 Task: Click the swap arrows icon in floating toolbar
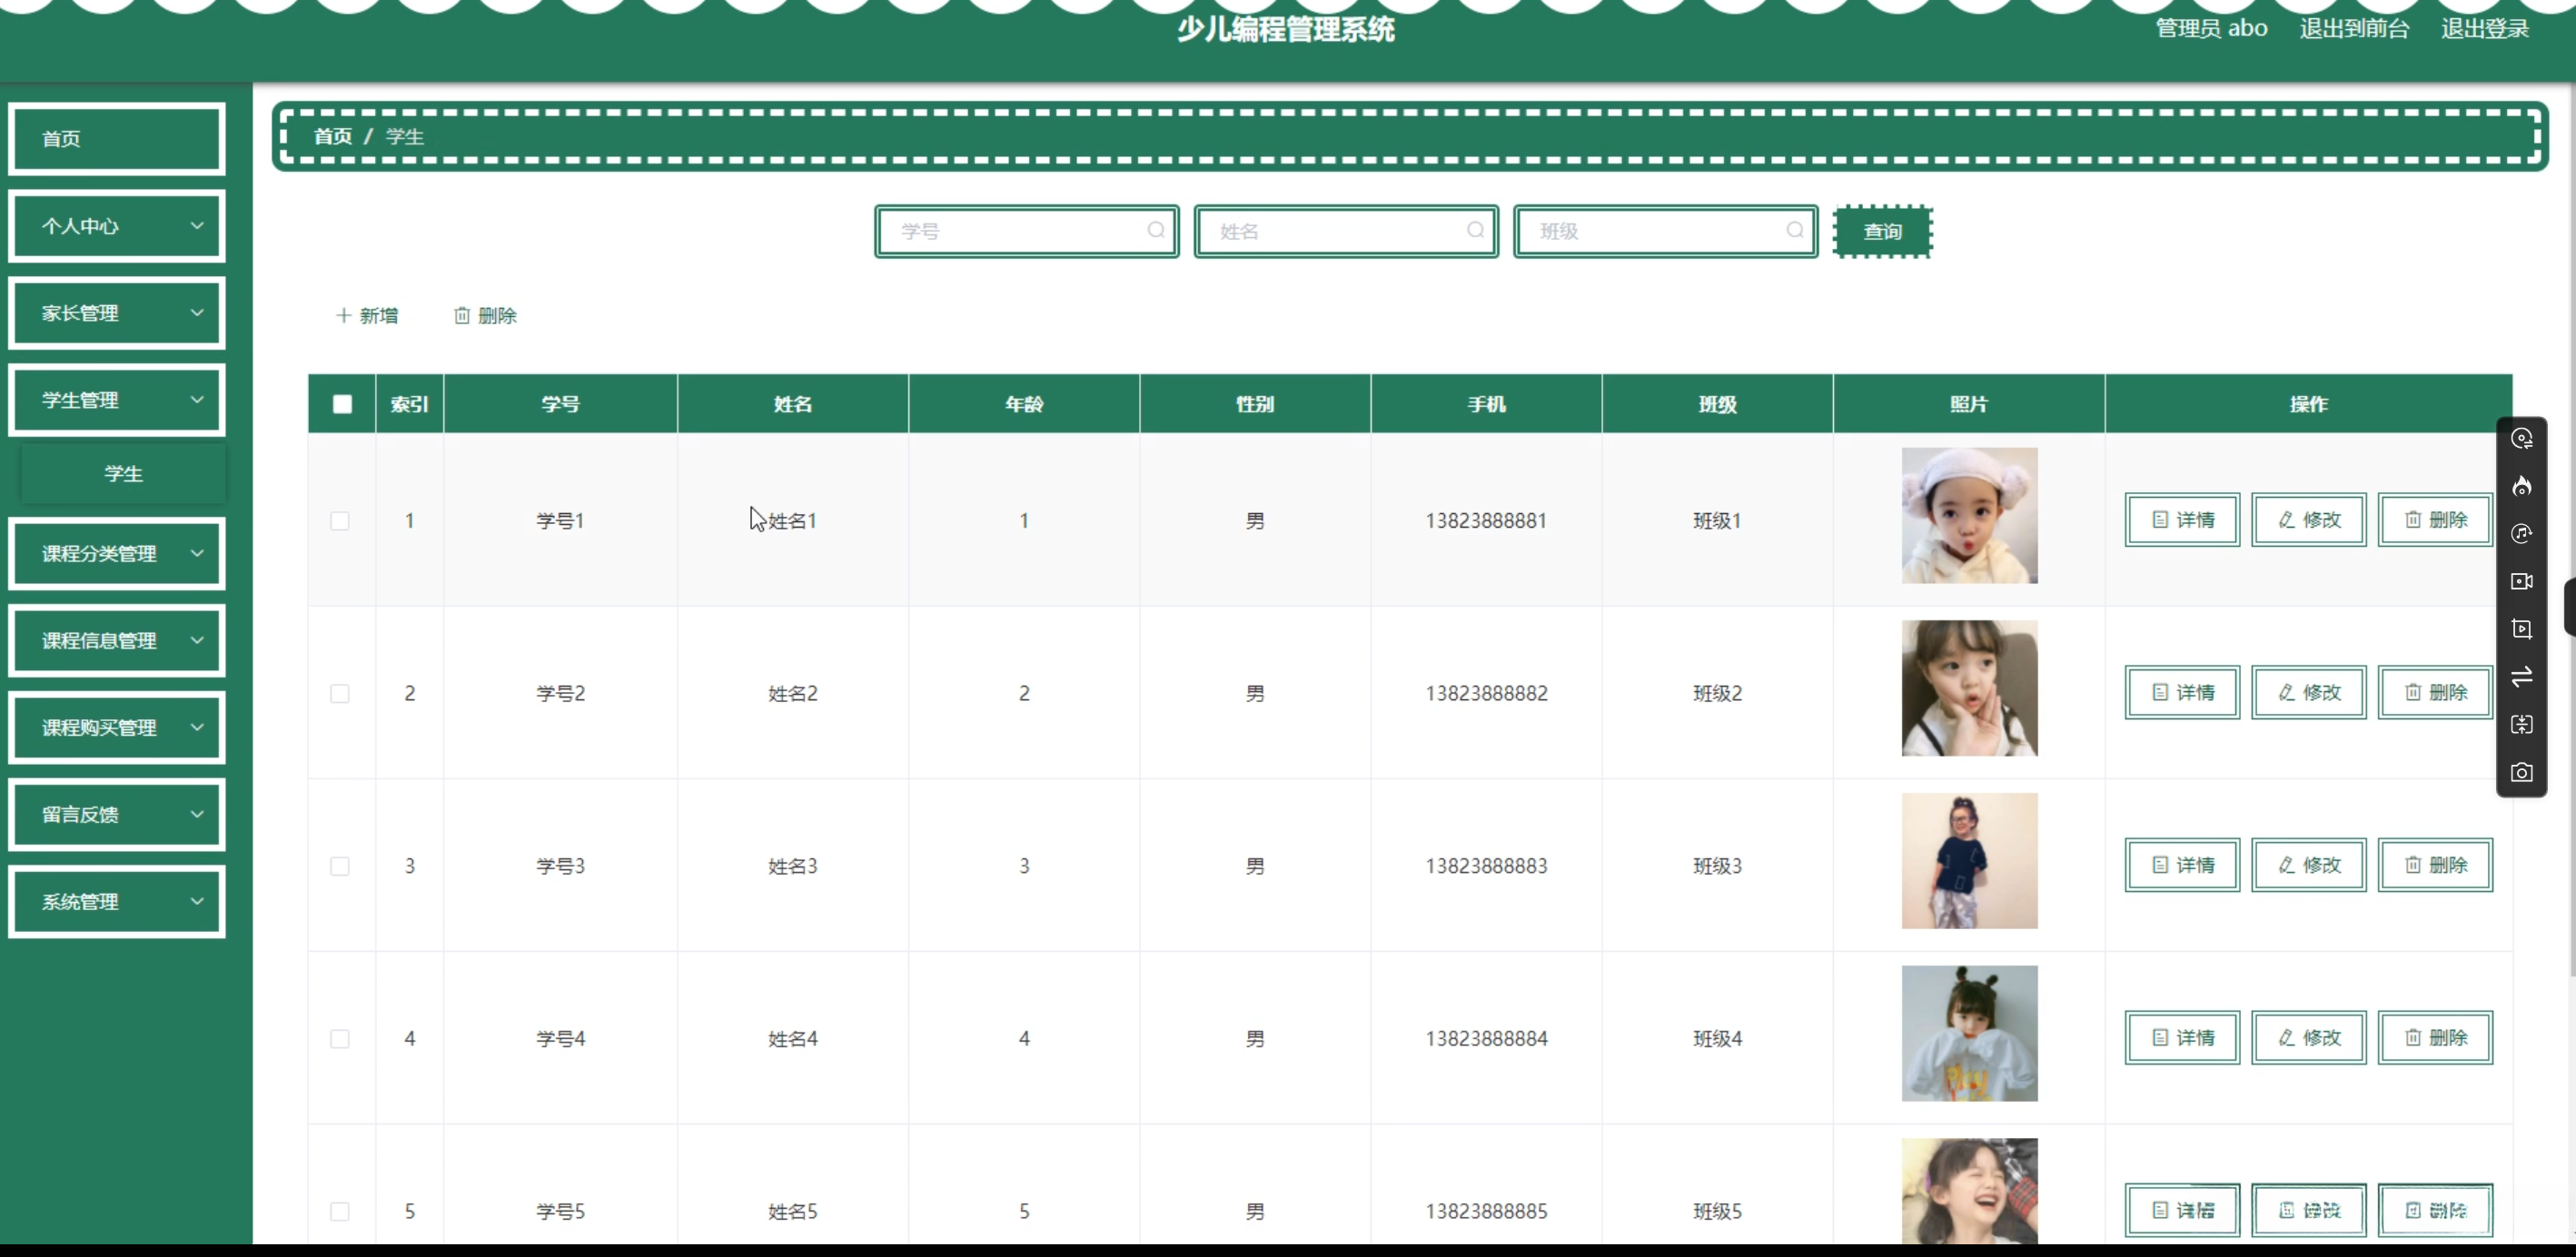click(2521, 677)
